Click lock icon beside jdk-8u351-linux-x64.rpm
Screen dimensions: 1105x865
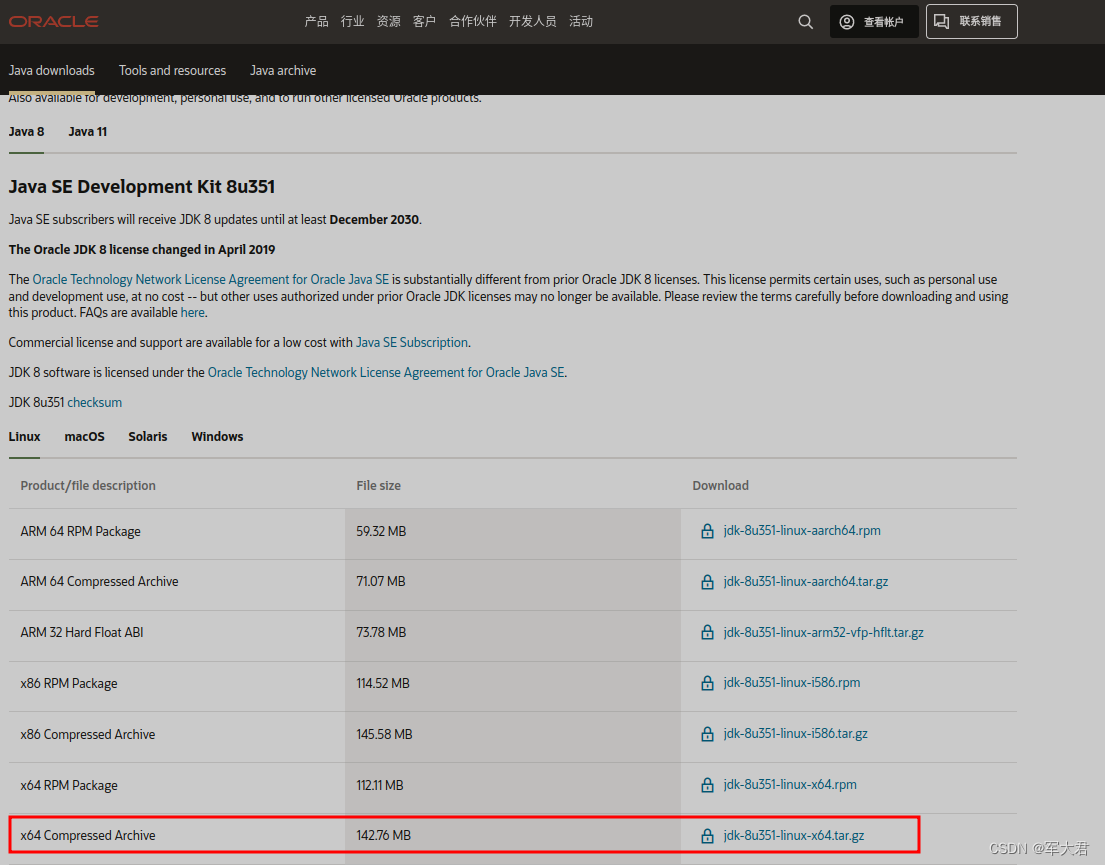tap(708, 785)
